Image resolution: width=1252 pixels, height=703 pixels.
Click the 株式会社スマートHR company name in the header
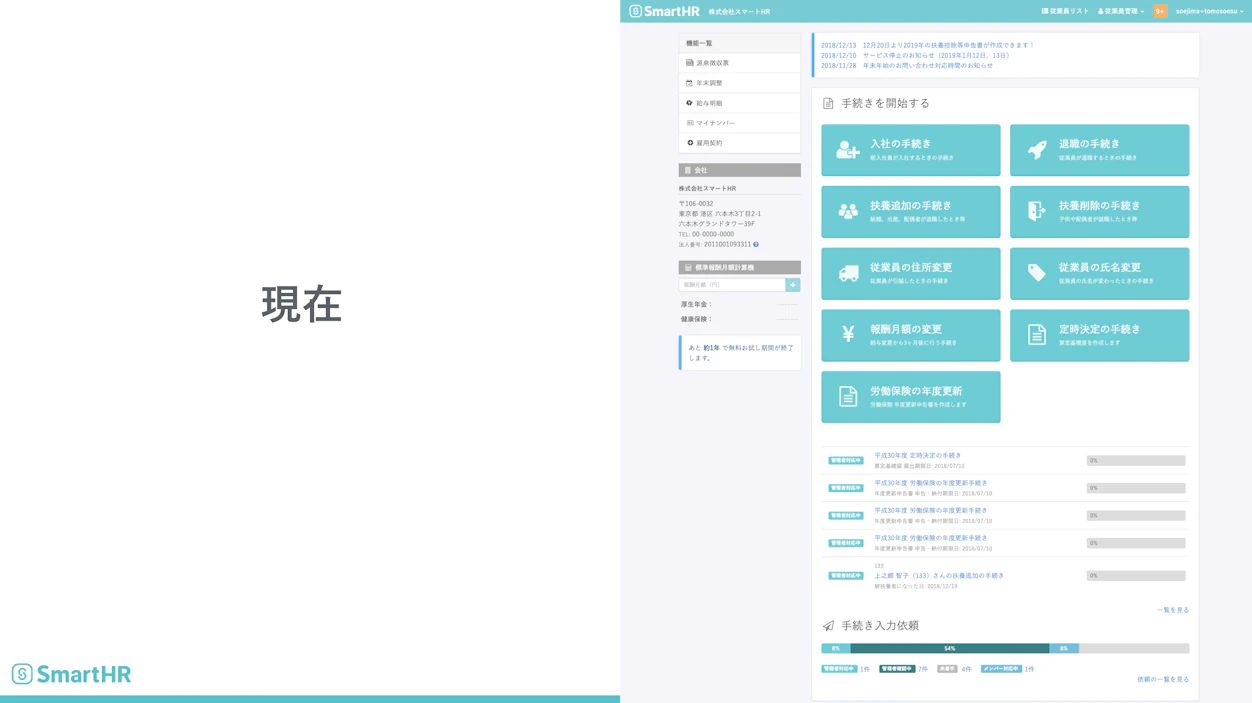pos(739,11)
